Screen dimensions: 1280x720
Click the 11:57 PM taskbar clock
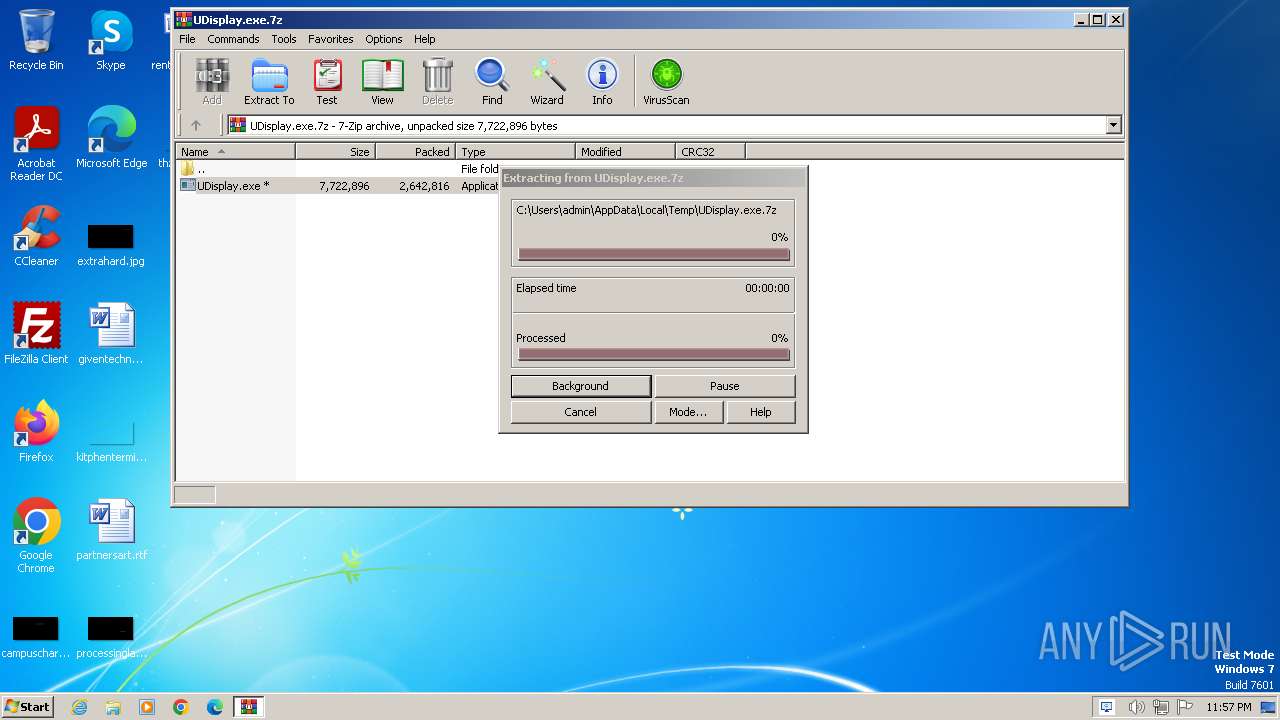pos(1229,707)
